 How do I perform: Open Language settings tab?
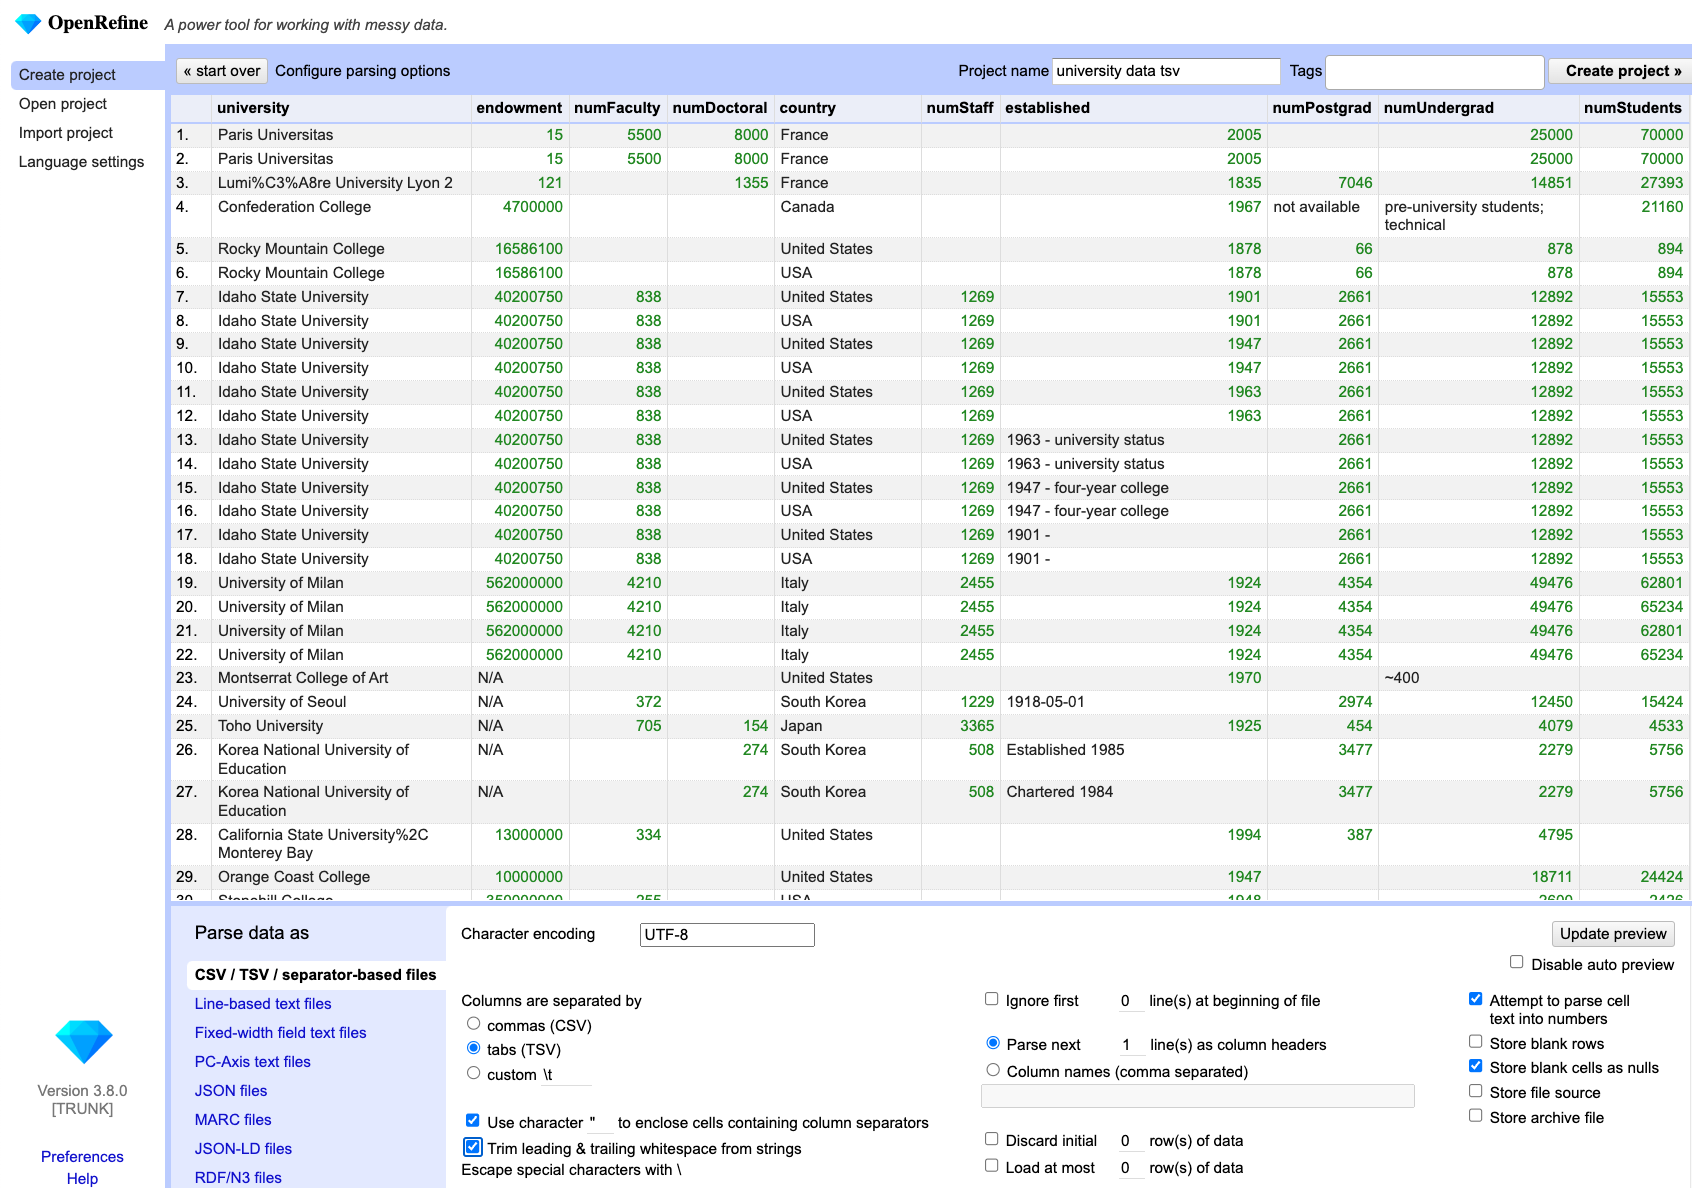(x=81, y=162)
